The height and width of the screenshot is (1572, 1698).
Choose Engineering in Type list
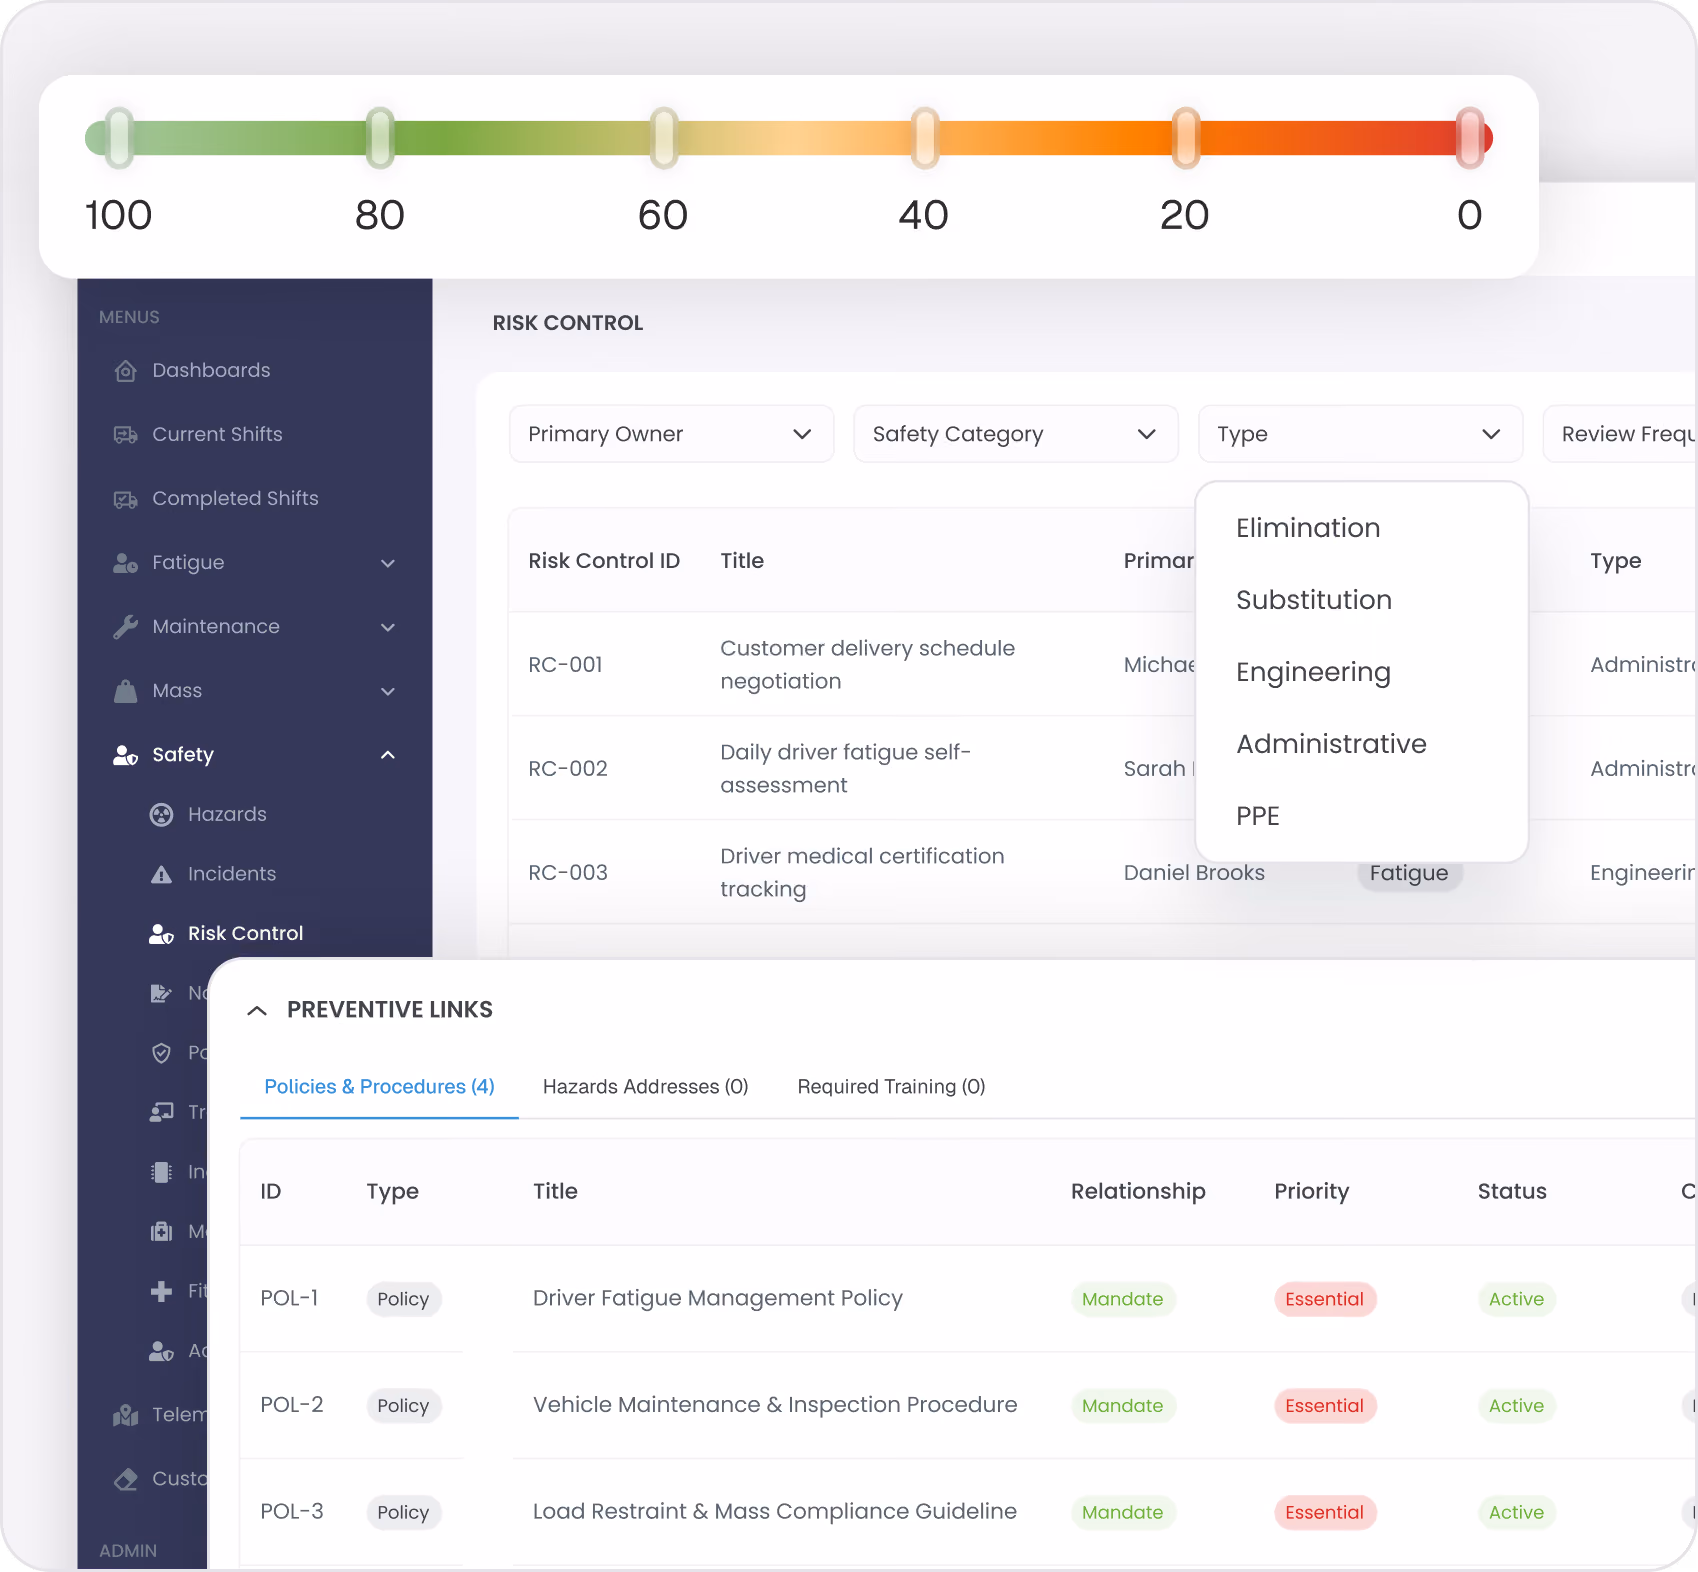tap(1313, 672)
